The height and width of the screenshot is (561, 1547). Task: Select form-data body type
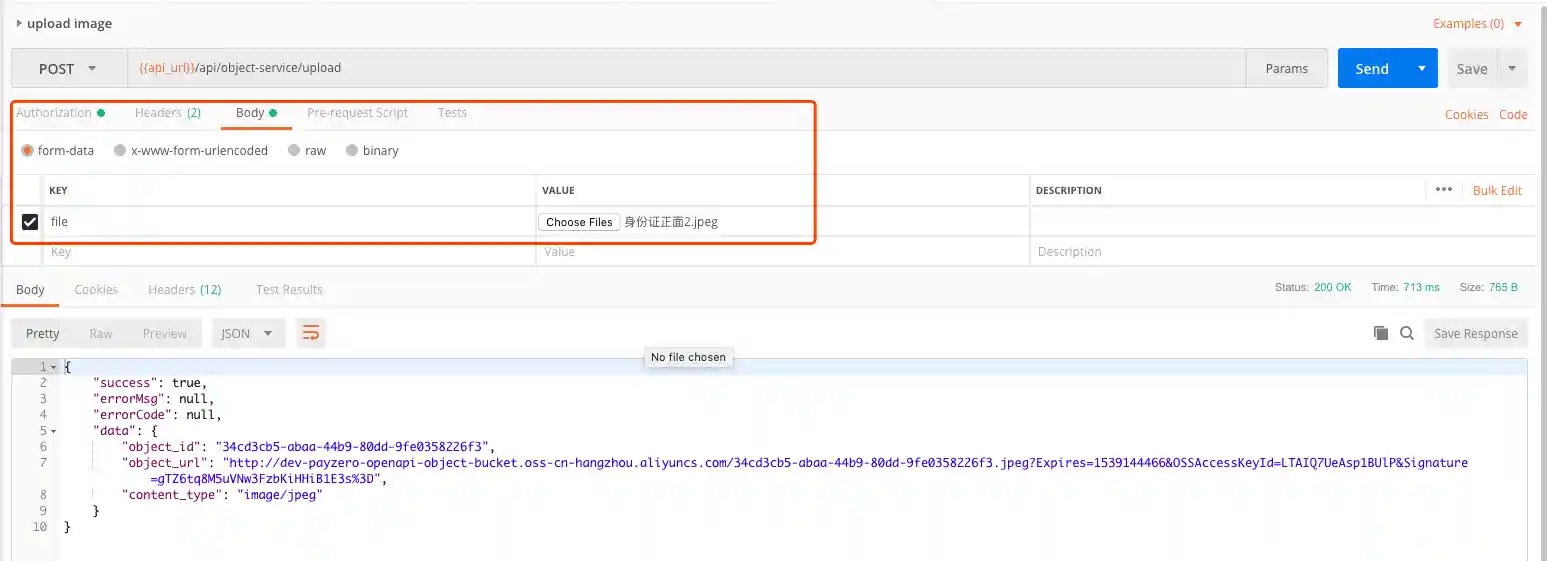pos(28,151)
